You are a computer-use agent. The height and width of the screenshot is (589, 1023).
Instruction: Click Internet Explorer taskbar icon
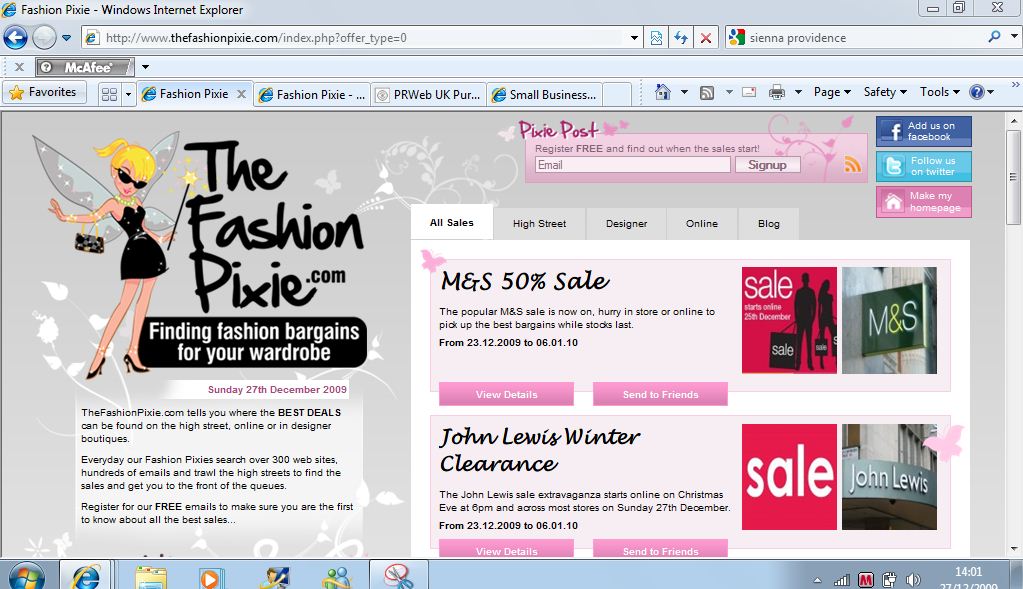(85, 576)
